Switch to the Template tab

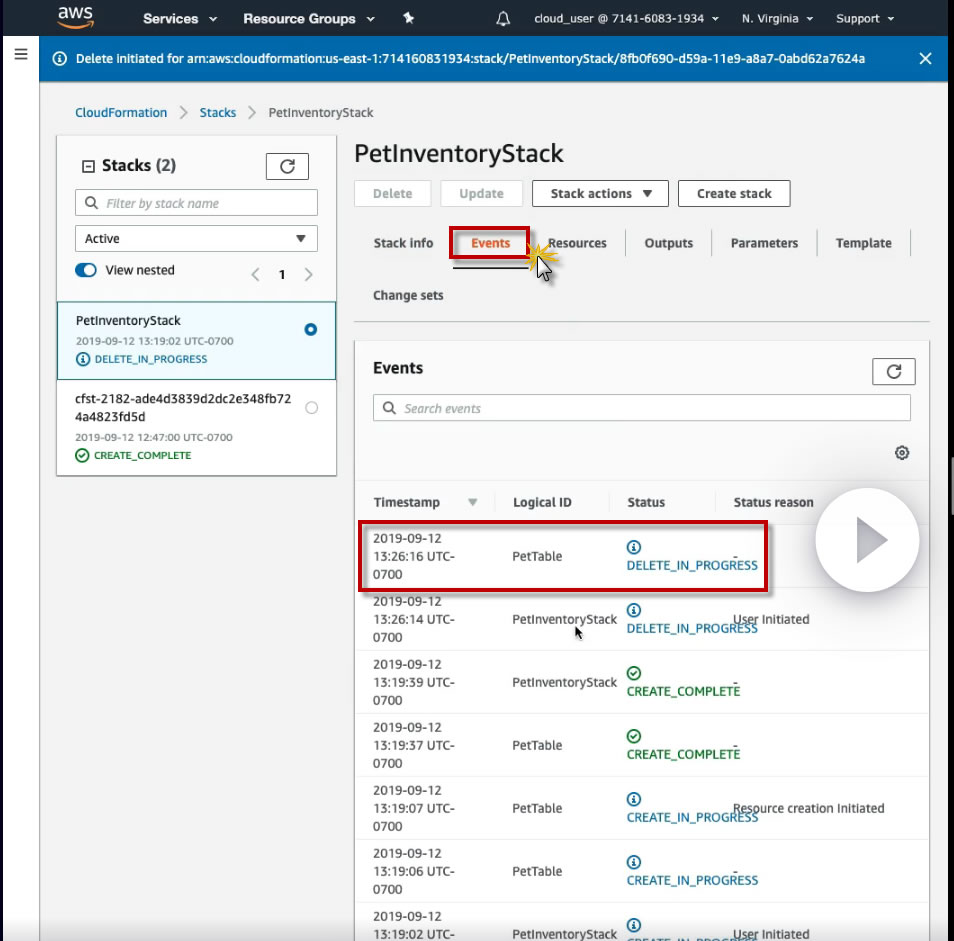863,243
